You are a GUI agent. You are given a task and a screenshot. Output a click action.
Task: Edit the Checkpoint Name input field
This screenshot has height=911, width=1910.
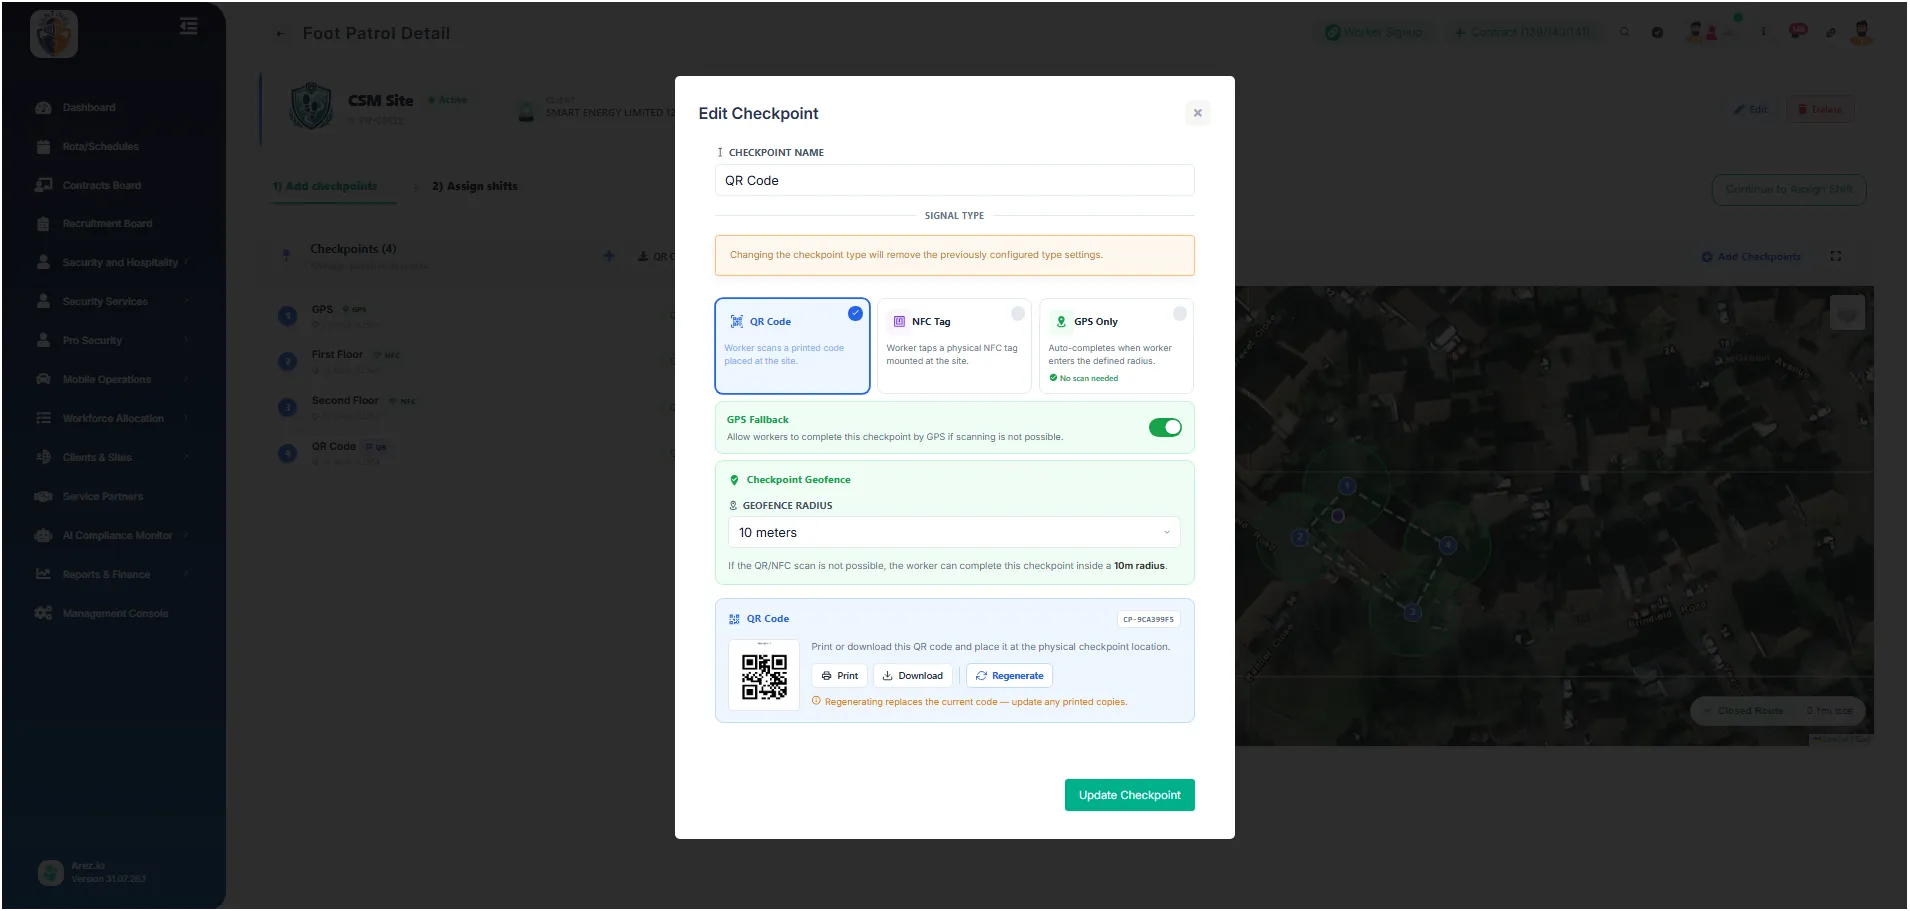coord(954,180)
